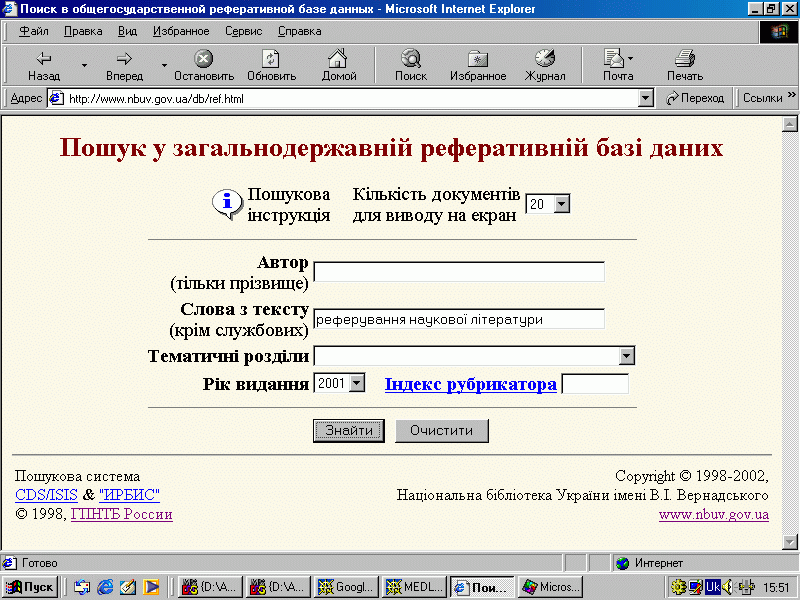Open the CDS/ISIS link
Viewport: 800px width, 600px height.
click(46, 494)
